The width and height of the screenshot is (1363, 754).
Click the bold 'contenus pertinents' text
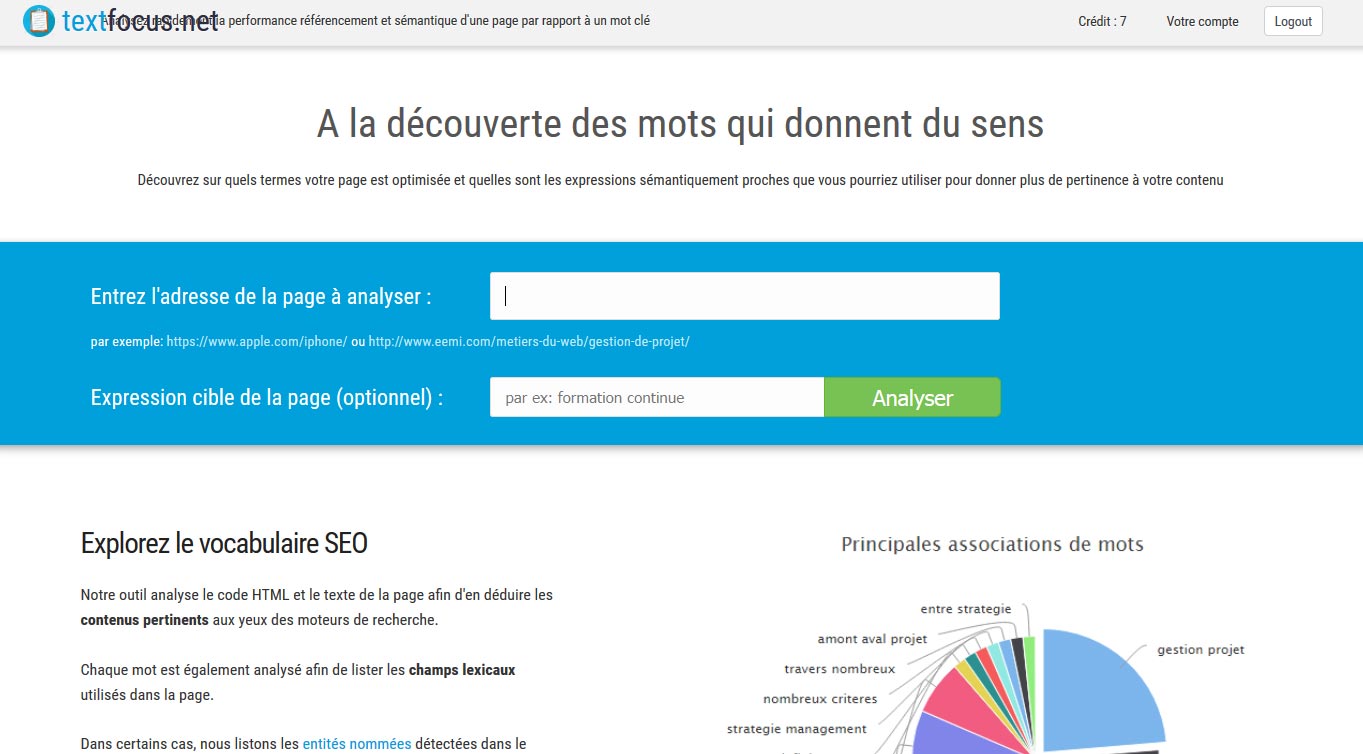pos(145,620)
